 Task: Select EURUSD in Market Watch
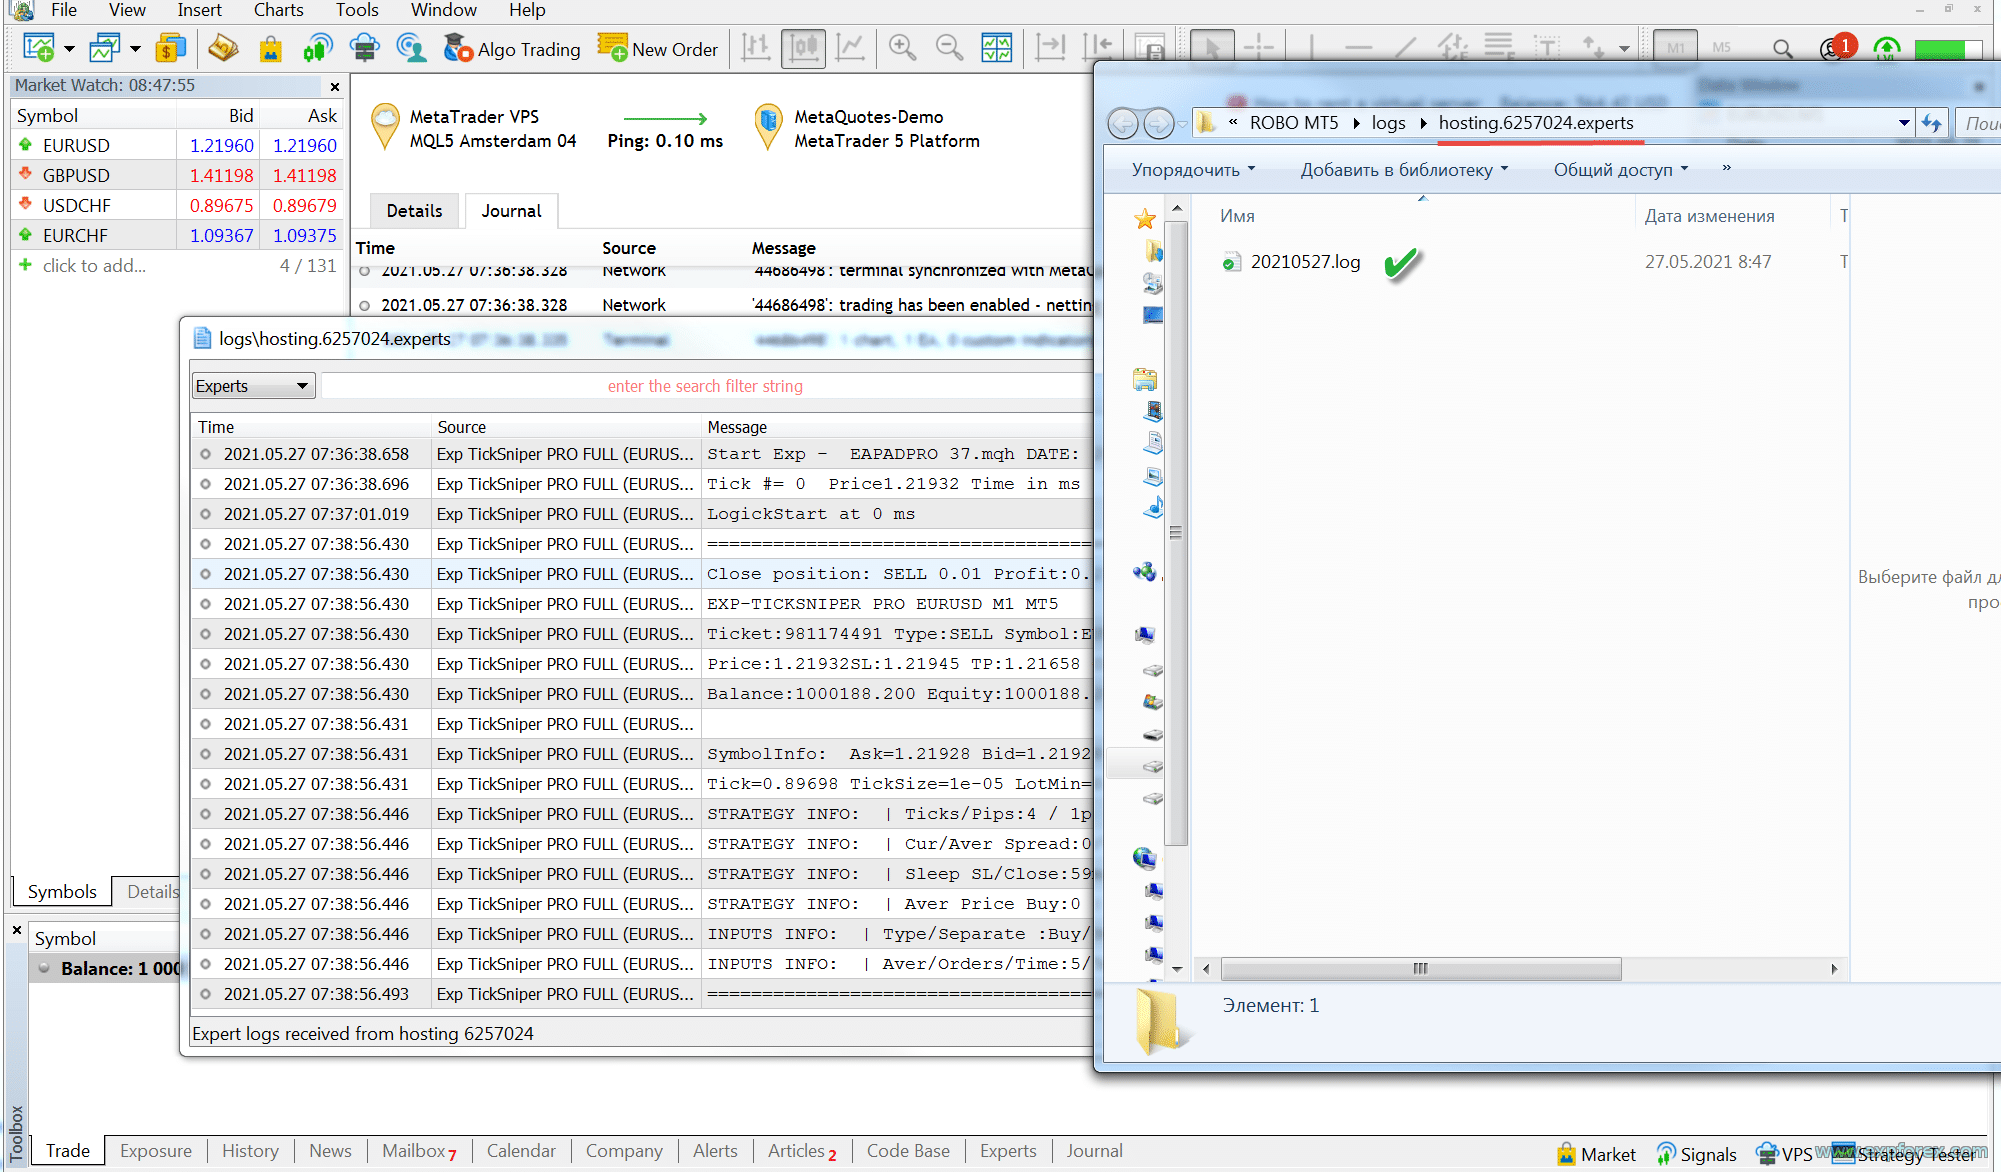click(x=178, y=145)
